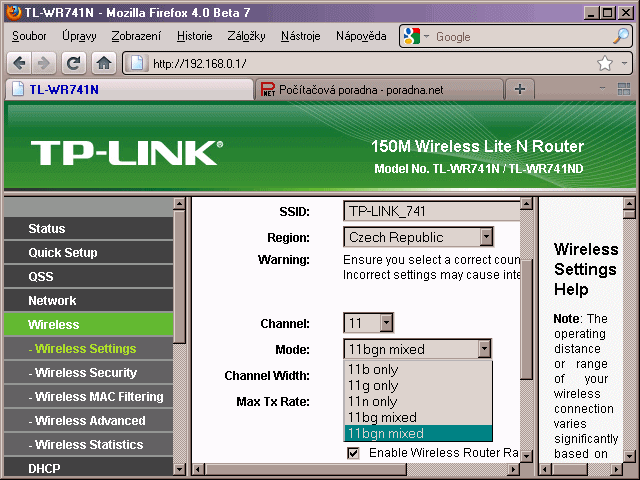Image resolution: width=640 pixels, height=480 pixels.
Task: Open Wireless MAC Filtering submenu item
Action: (x=89, y=397)
